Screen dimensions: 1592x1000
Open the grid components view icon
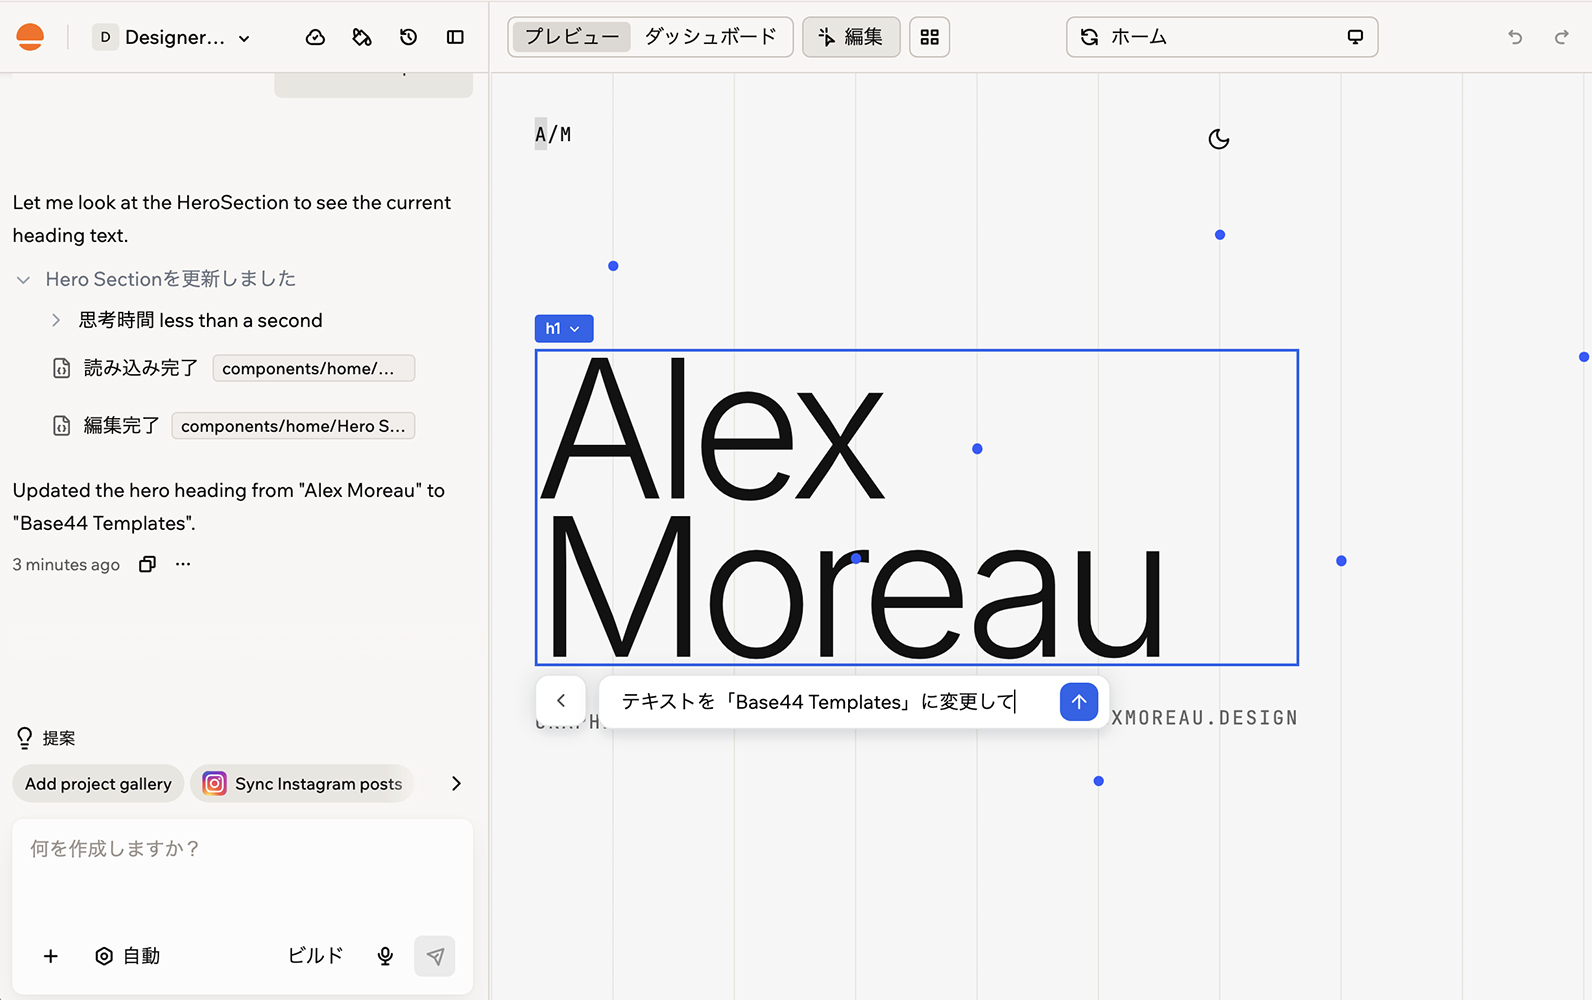tap(929, 37)
